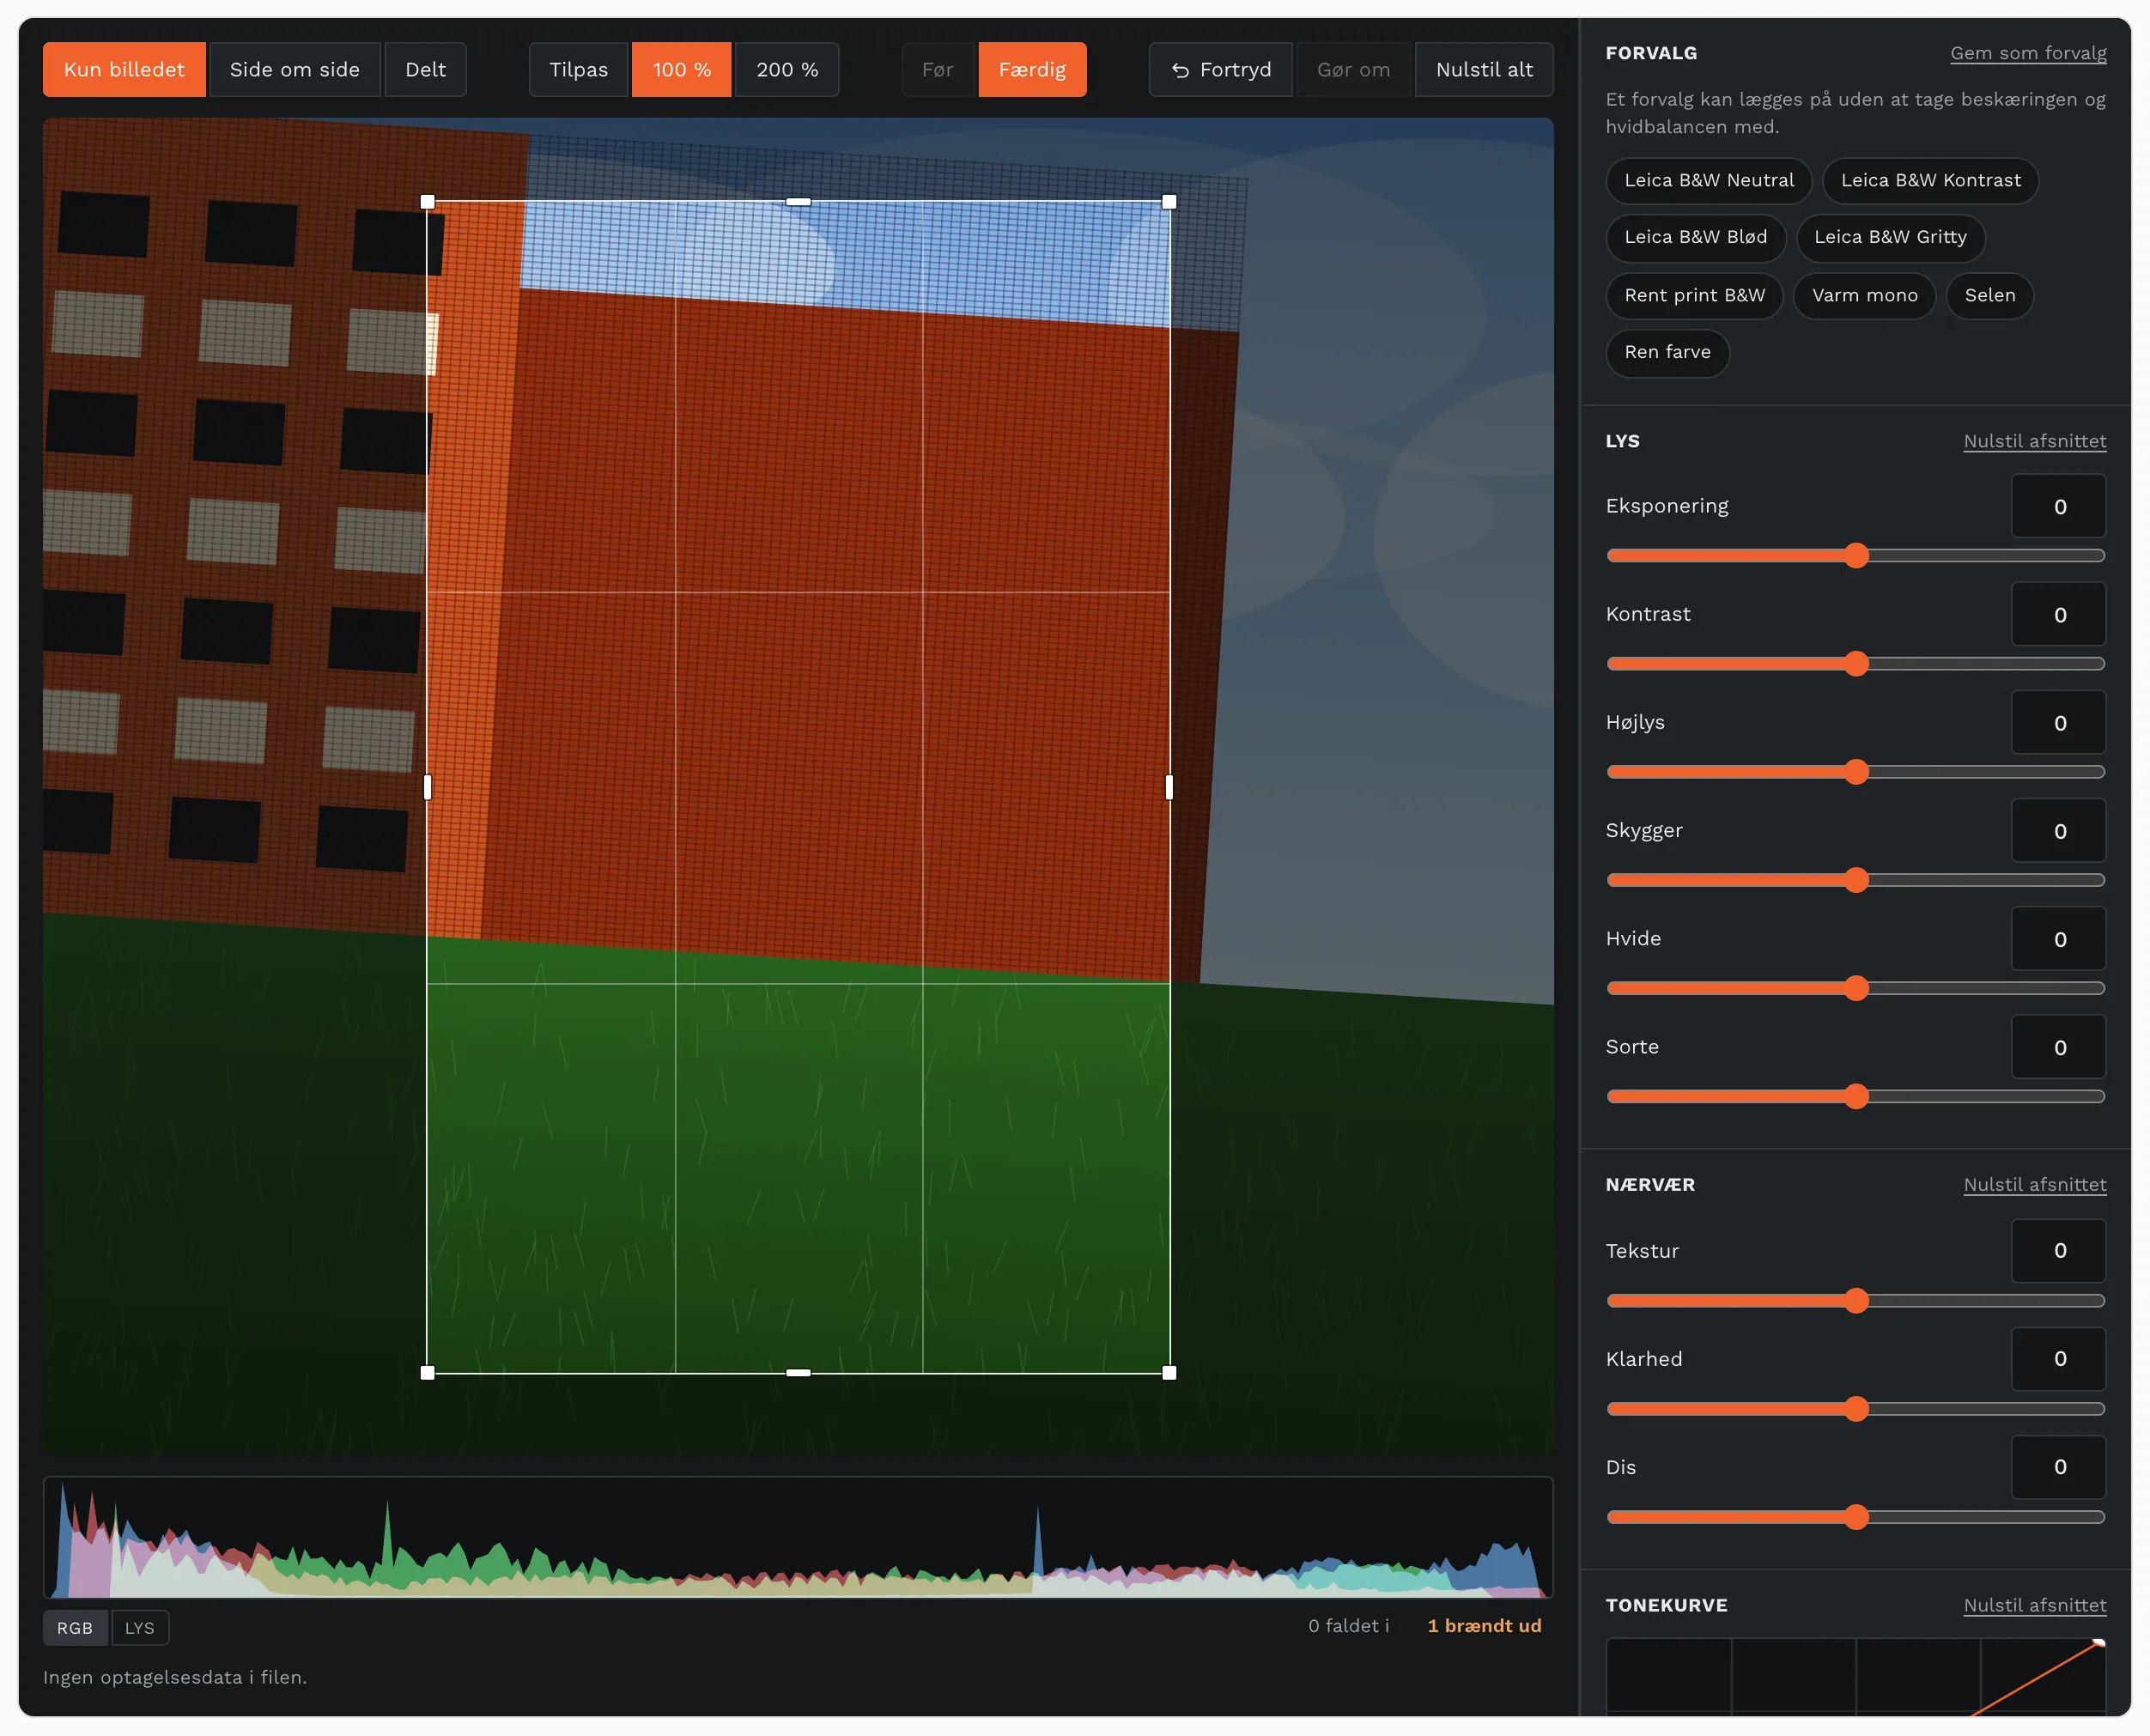Click the right edge crop handle

click(x=1169, y=788)
